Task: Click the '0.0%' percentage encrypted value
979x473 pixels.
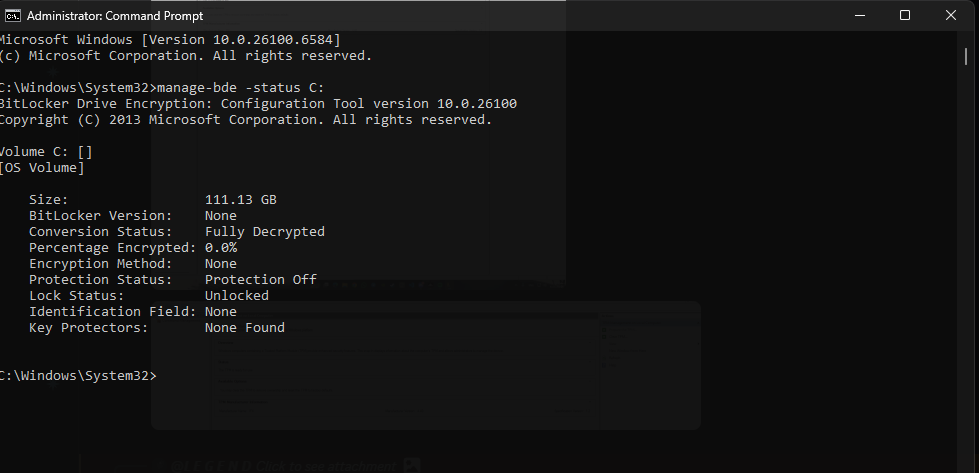Action: tap(221, 248)
